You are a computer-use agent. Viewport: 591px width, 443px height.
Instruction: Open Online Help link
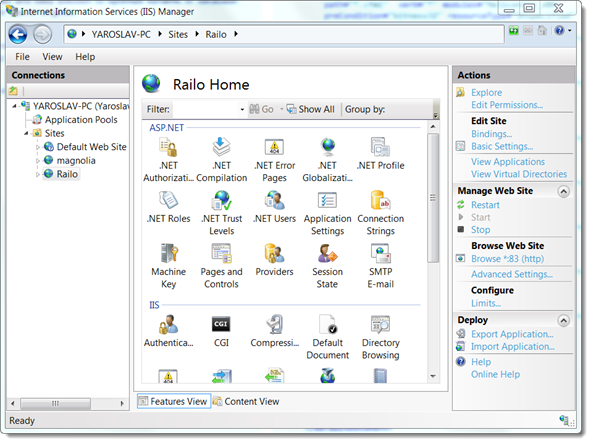tap(495, 375)
